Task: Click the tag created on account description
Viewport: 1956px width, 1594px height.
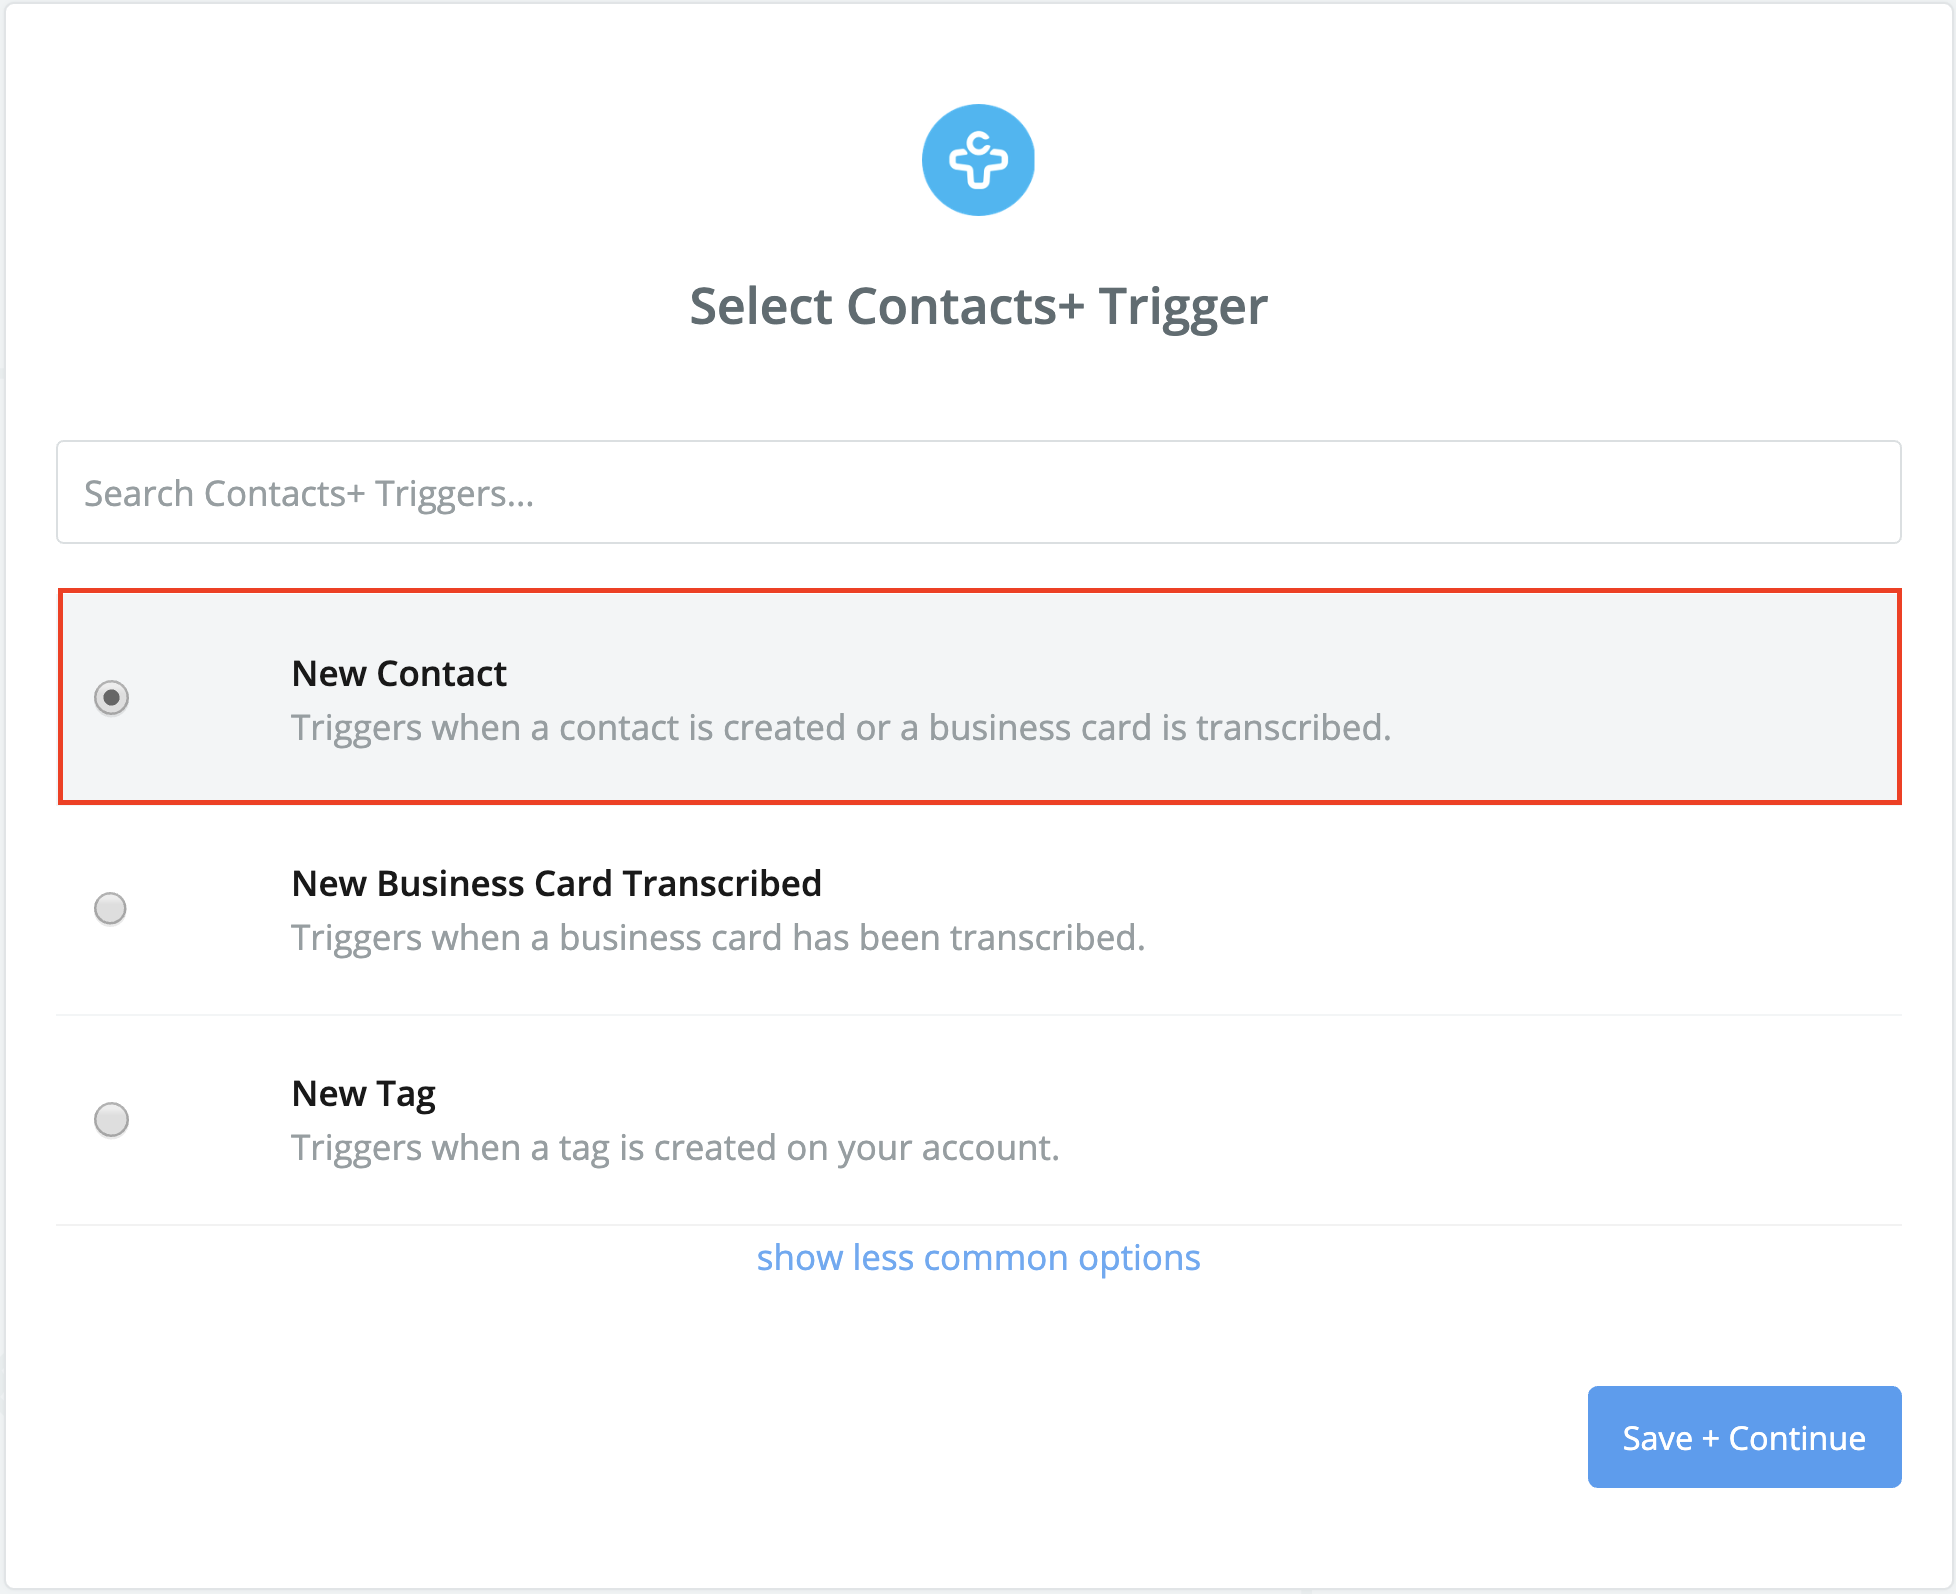Action: coord(675,1148)
